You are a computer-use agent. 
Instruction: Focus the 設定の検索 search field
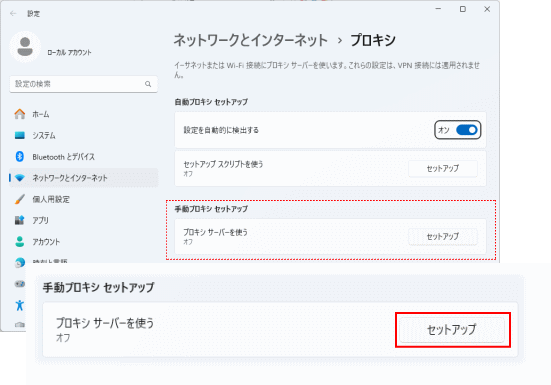83,84
